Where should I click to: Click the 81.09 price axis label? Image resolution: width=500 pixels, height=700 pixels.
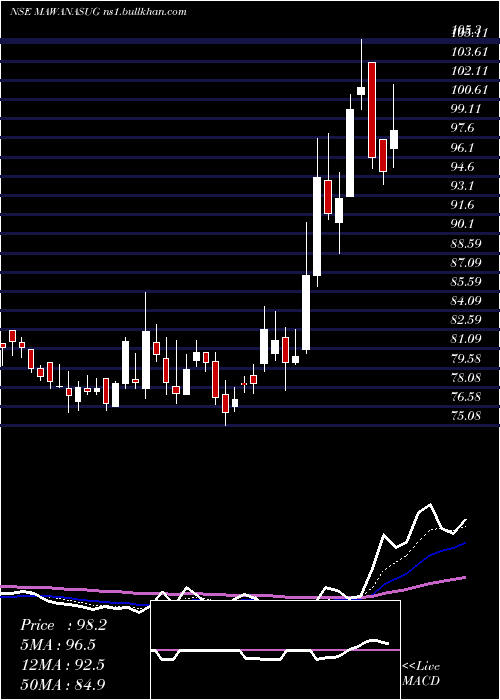tap(466, 339)
